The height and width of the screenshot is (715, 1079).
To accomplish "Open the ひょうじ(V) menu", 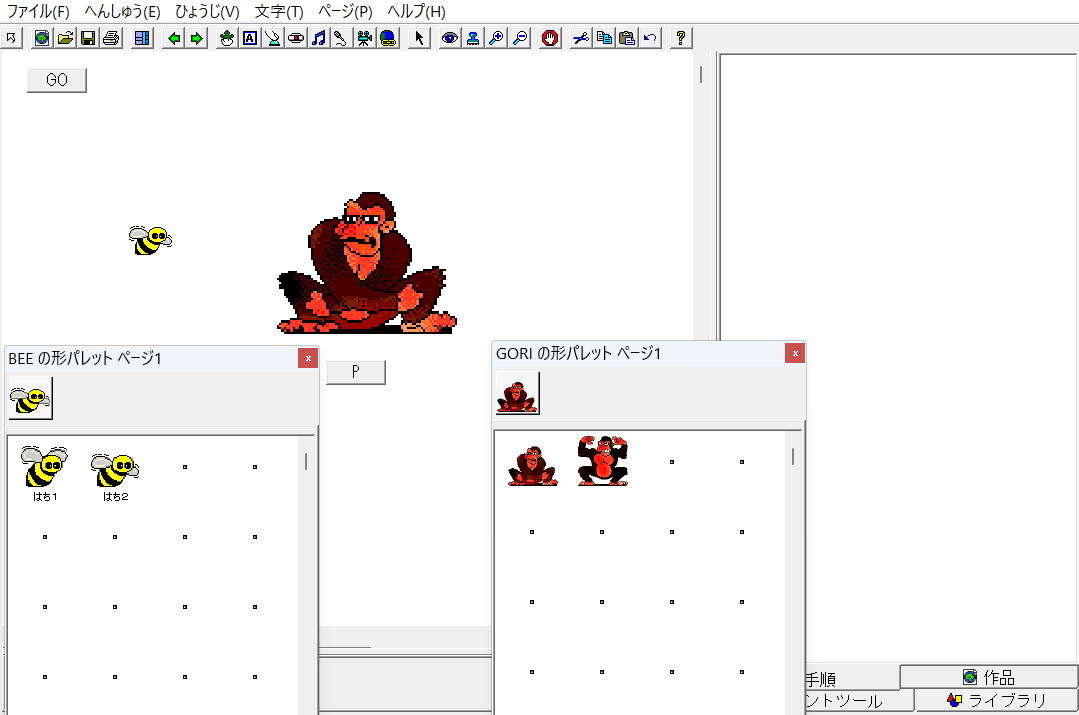I will coord(207,12).
